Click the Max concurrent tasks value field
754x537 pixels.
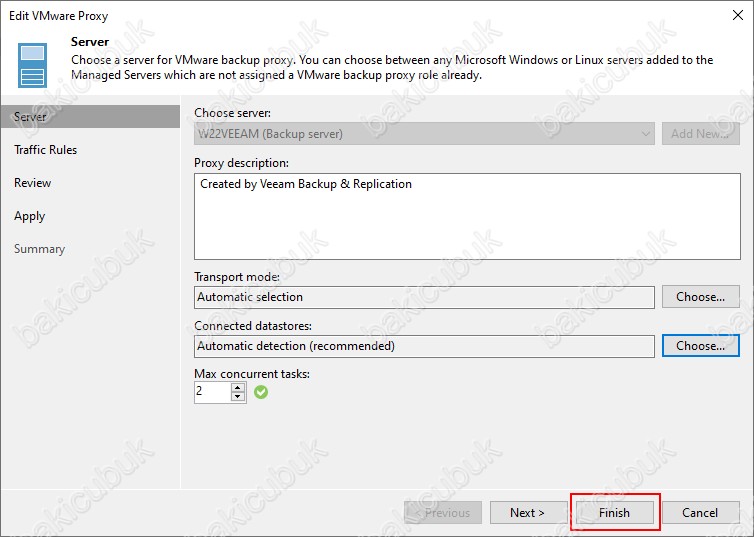(213, 392)
